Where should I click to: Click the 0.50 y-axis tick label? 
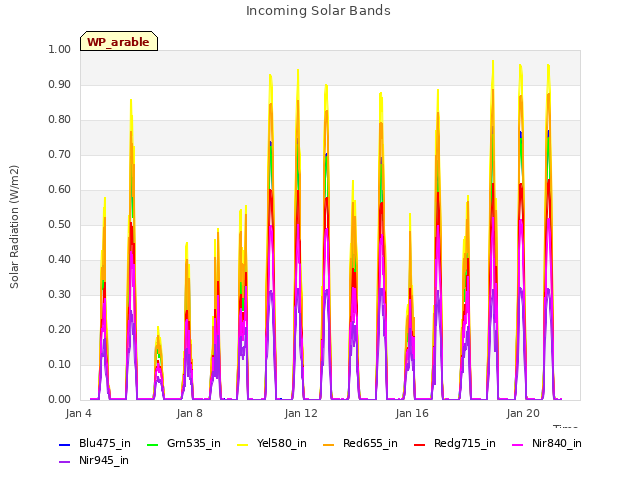(60, 224)
